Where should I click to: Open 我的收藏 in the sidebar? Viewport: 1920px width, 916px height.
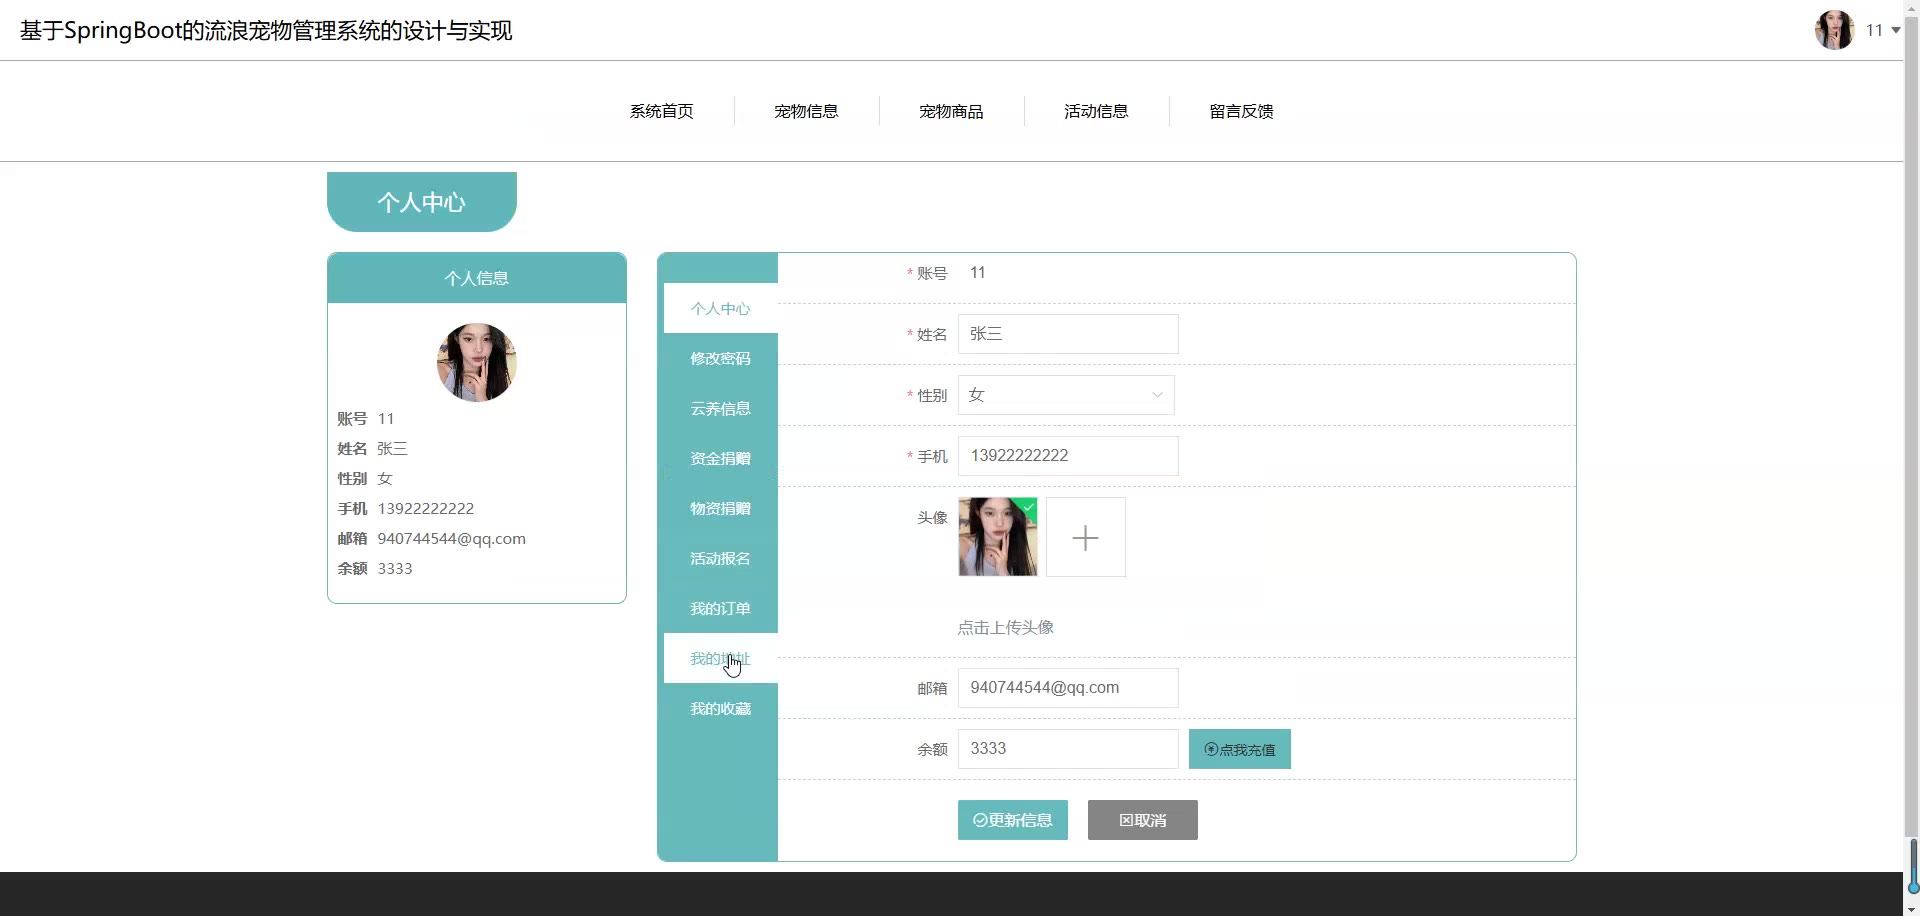coord(720,708)
